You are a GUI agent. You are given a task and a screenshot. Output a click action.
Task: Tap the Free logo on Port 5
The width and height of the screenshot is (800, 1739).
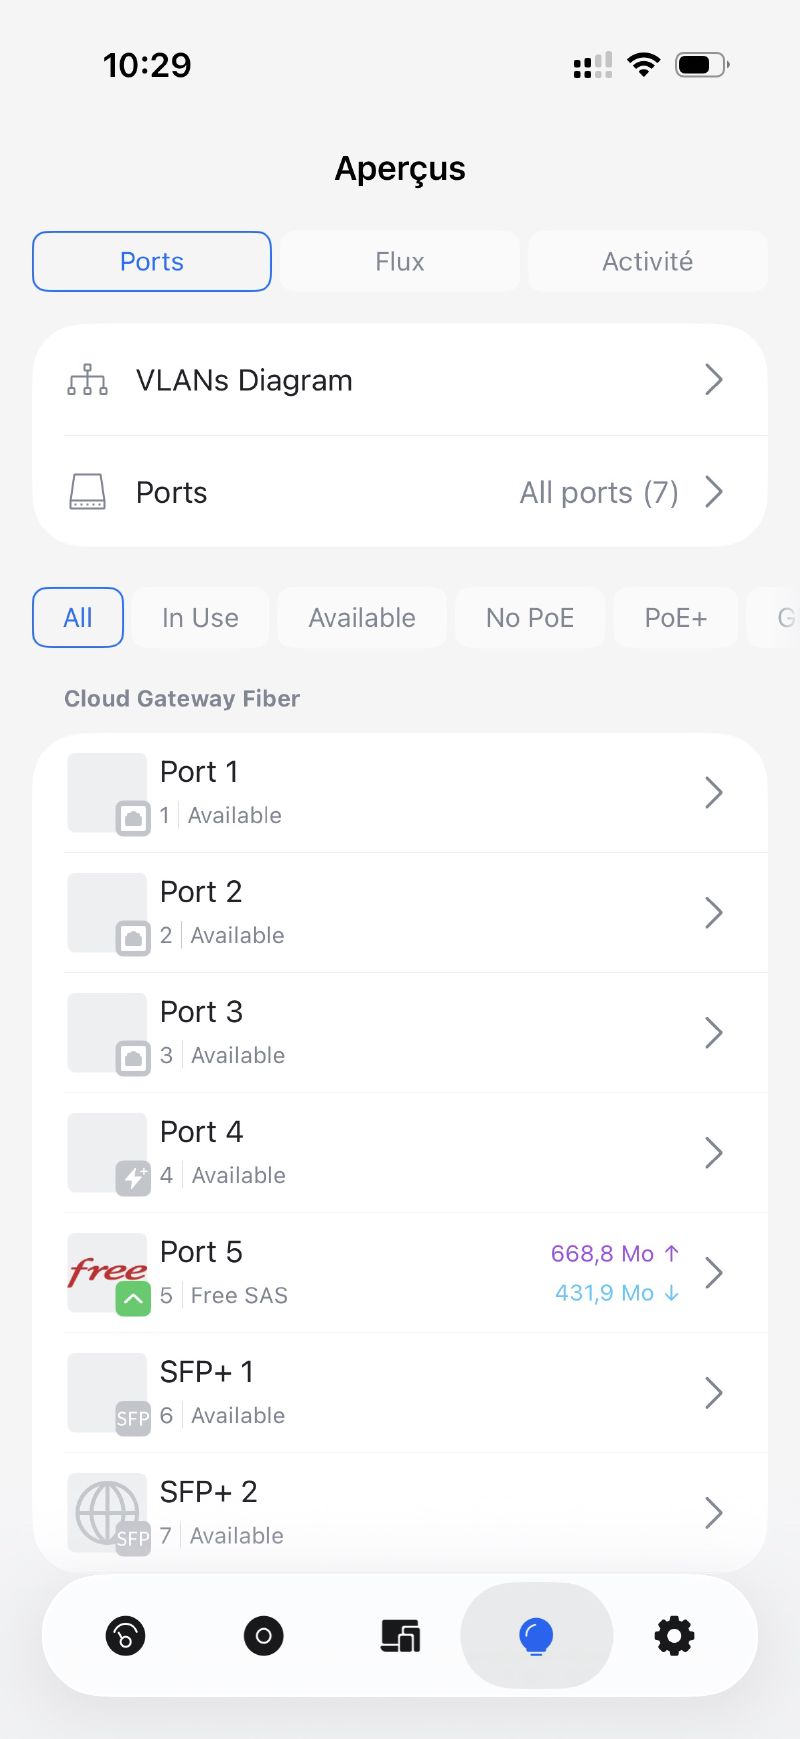click(107, 1272)
